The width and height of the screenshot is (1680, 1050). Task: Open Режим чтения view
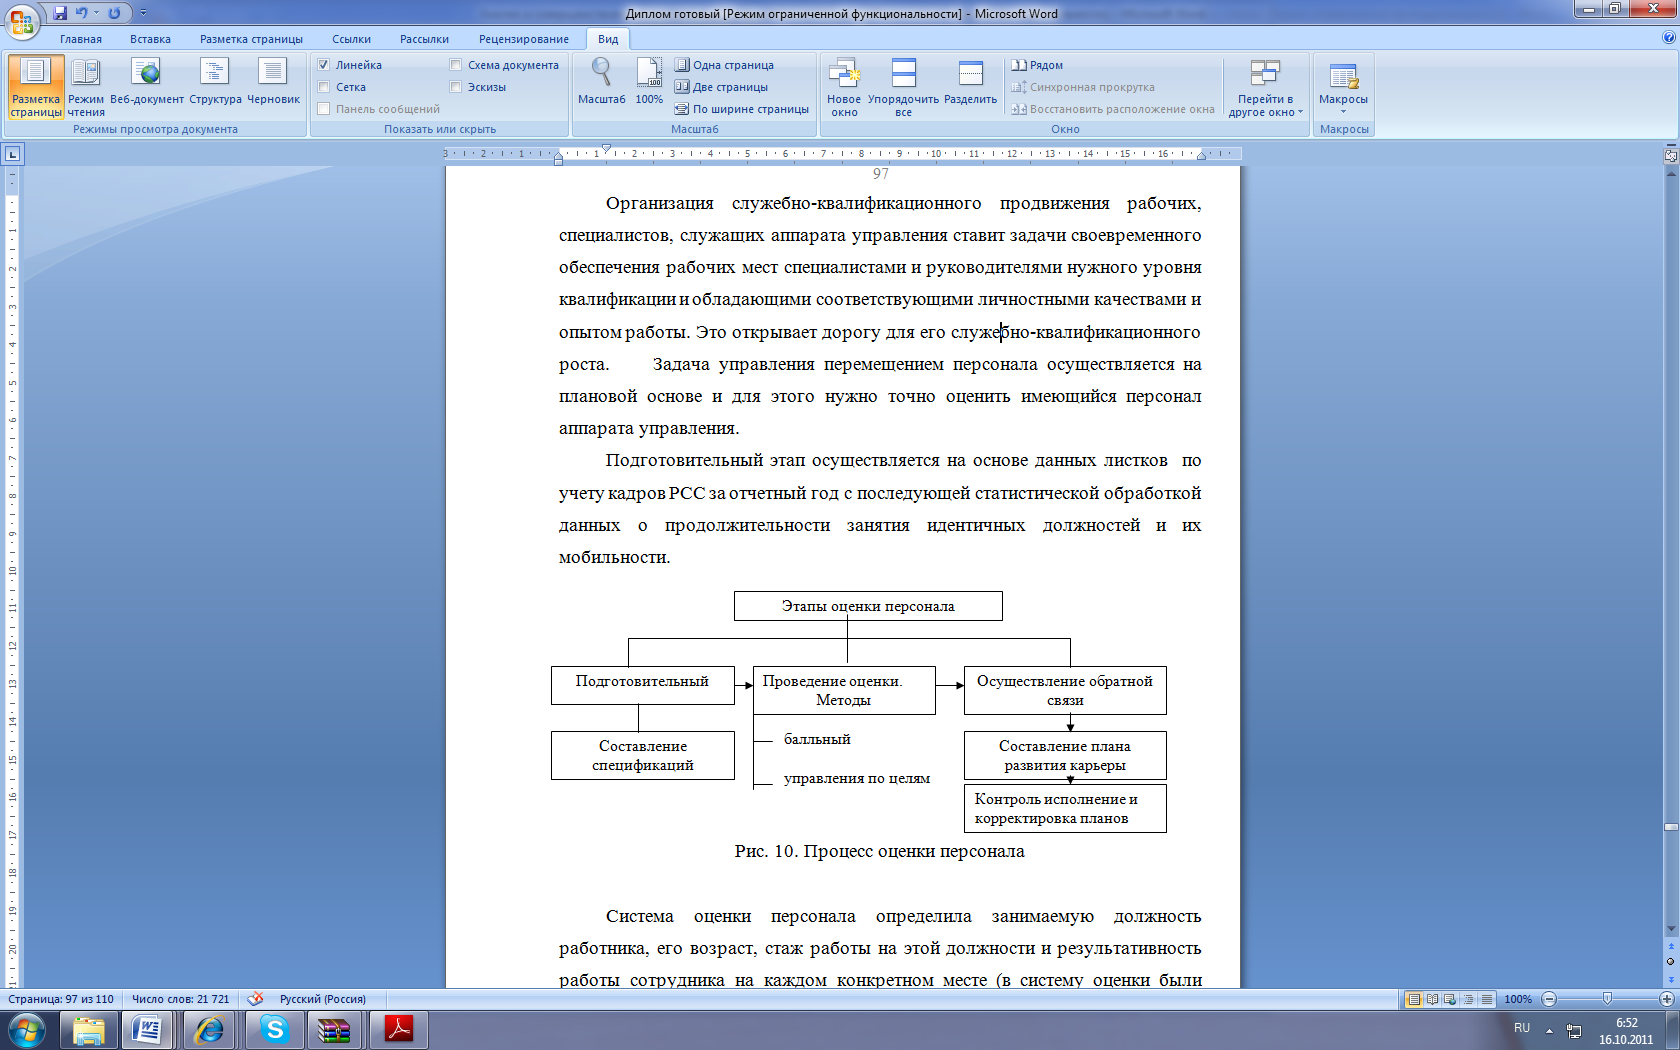click(x=86, y=87)
